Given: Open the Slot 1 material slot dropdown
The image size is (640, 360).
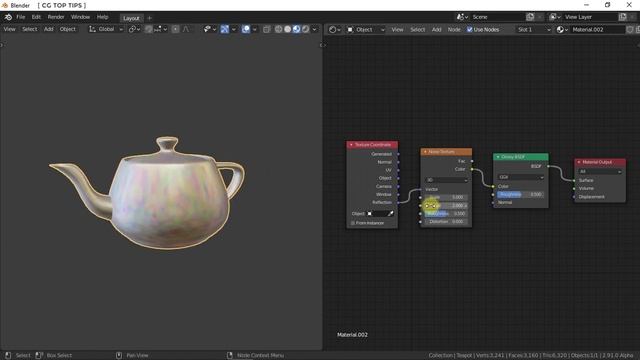Looking at the screenshot, I should (x=533, y=29).
